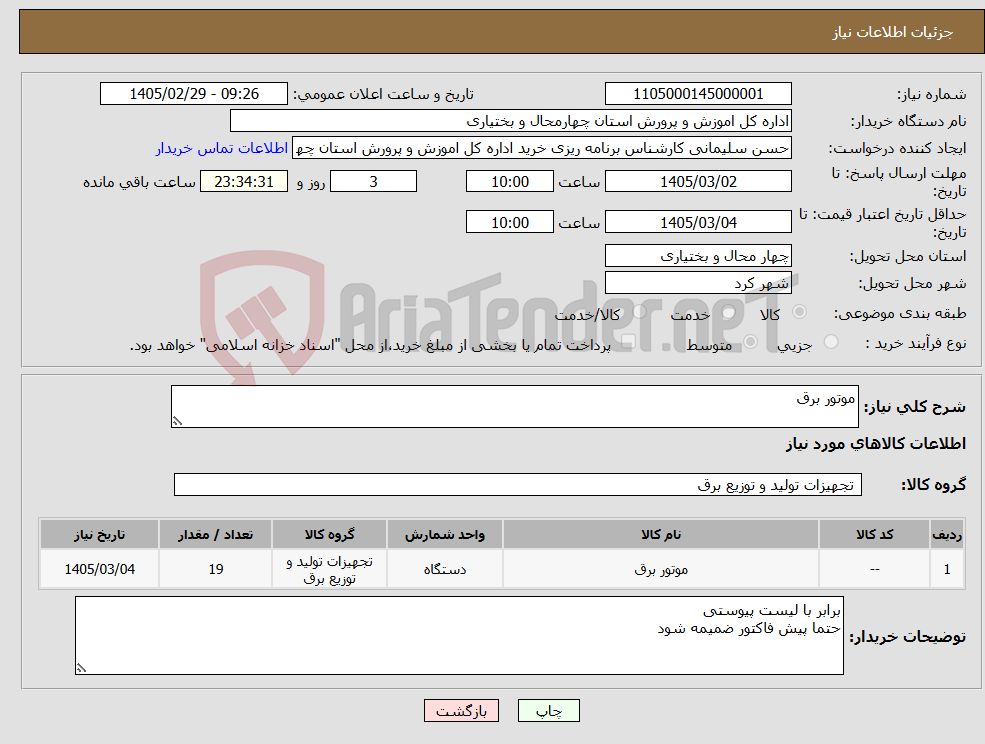Click the دستگاه unit cell
This screenshot has width=985, height=744.
click(x=445, y=569)
